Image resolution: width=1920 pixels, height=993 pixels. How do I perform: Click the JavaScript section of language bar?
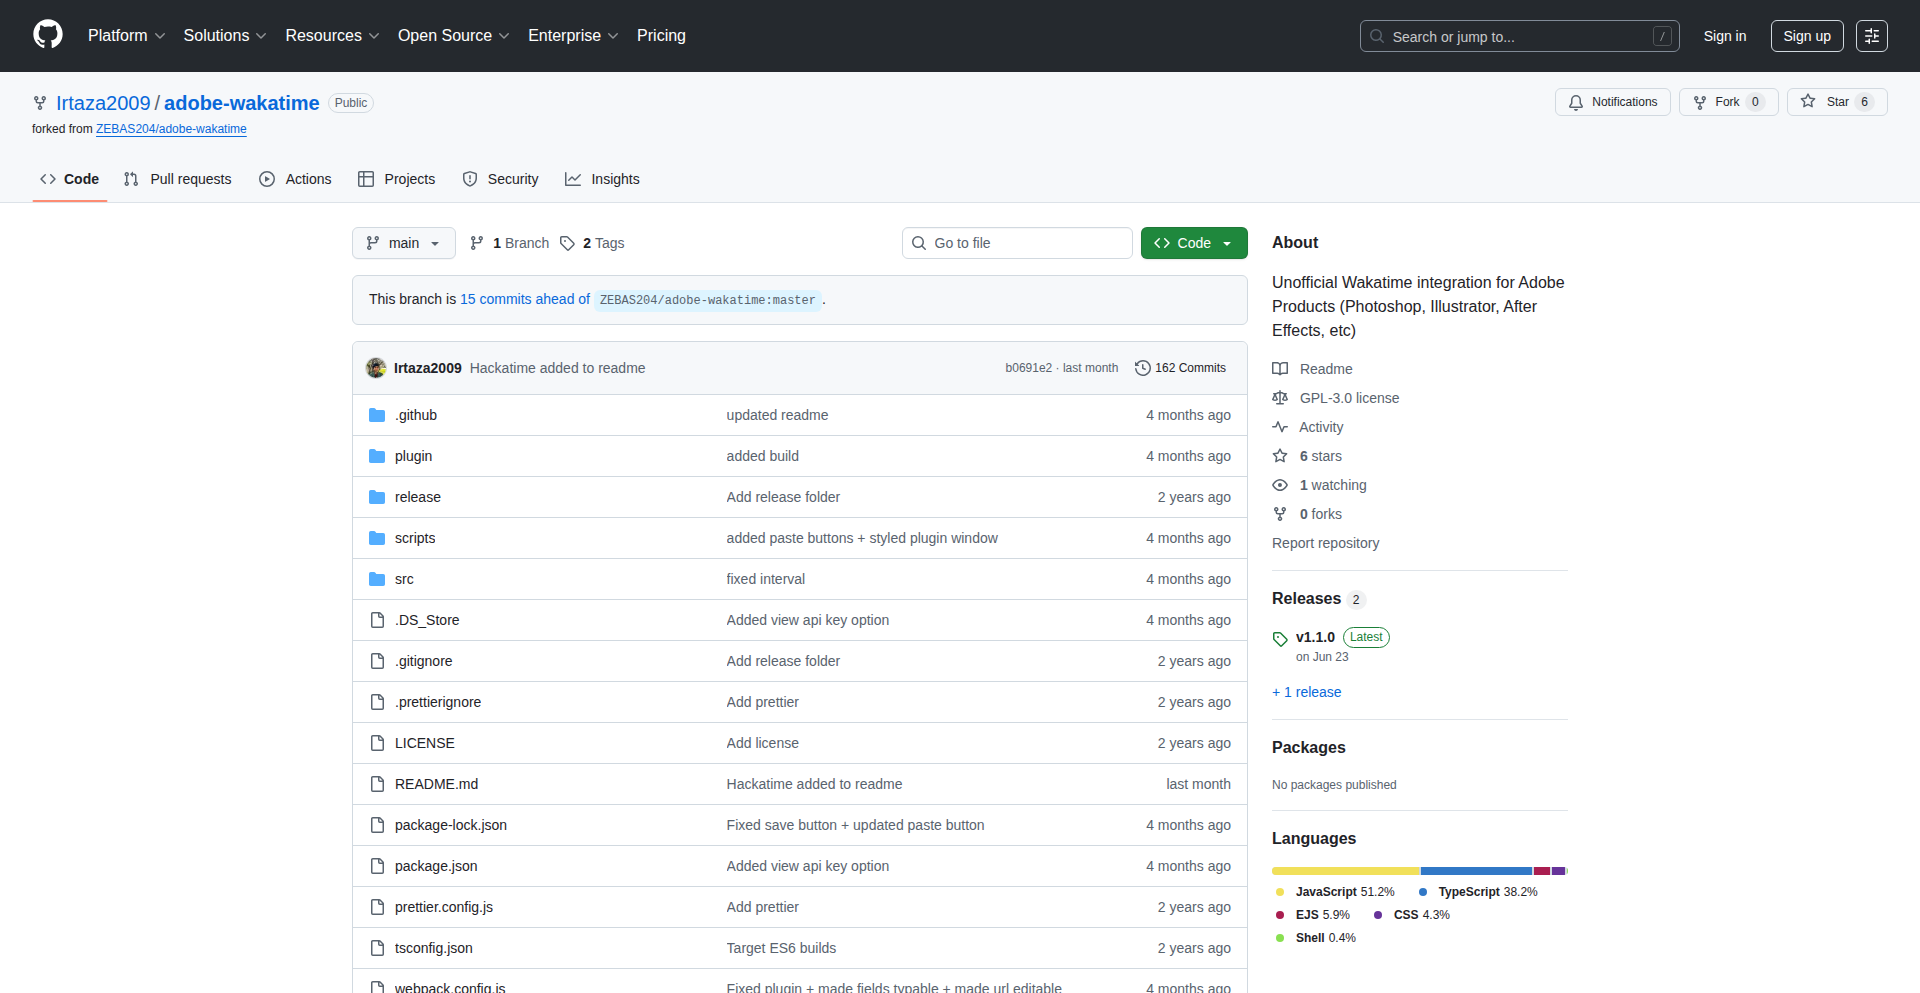(1345, 871)
